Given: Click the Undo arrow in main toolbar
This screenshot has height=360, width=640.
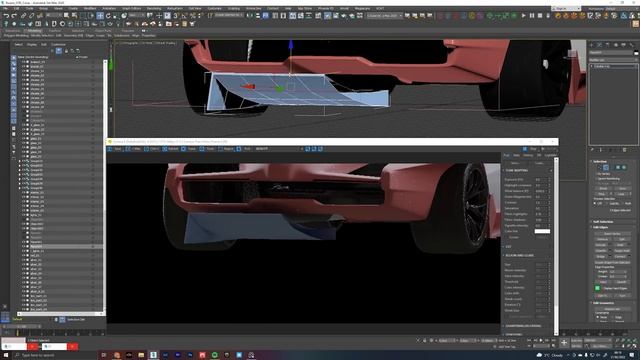Looking at the screenshot, I should (x=6, y=16).
